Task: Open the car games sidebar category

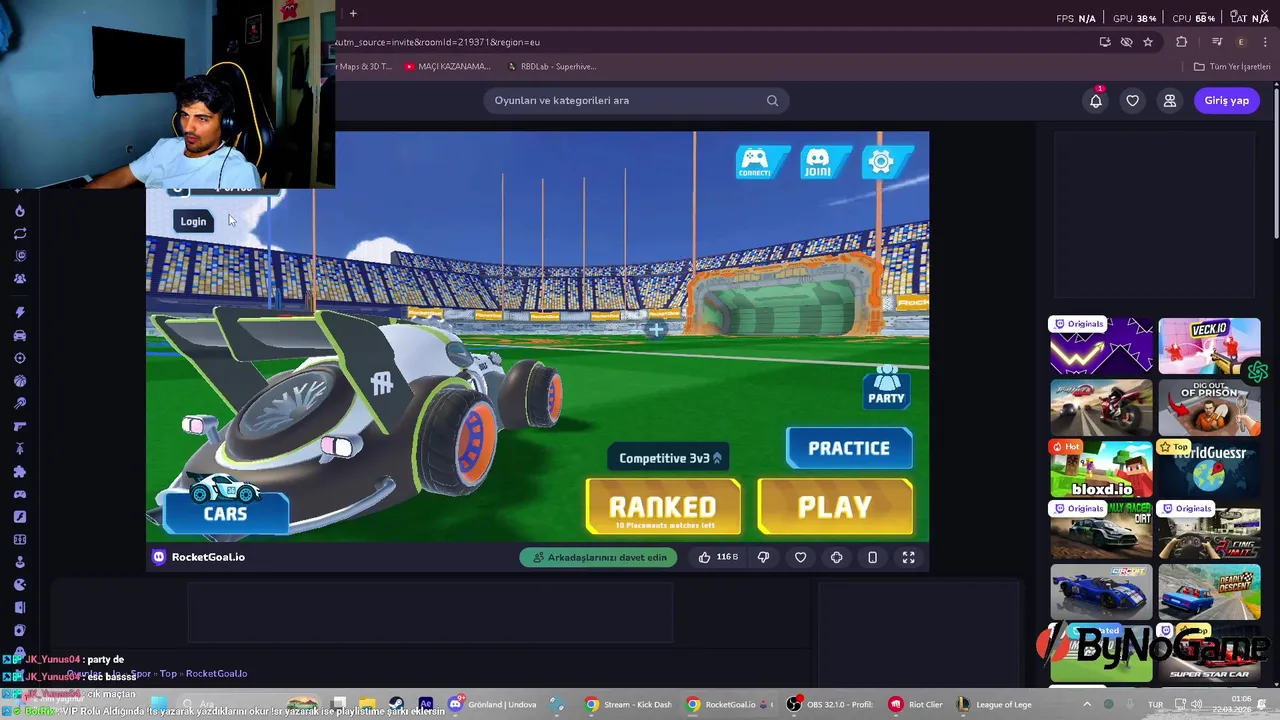Action: pos(20,336)
